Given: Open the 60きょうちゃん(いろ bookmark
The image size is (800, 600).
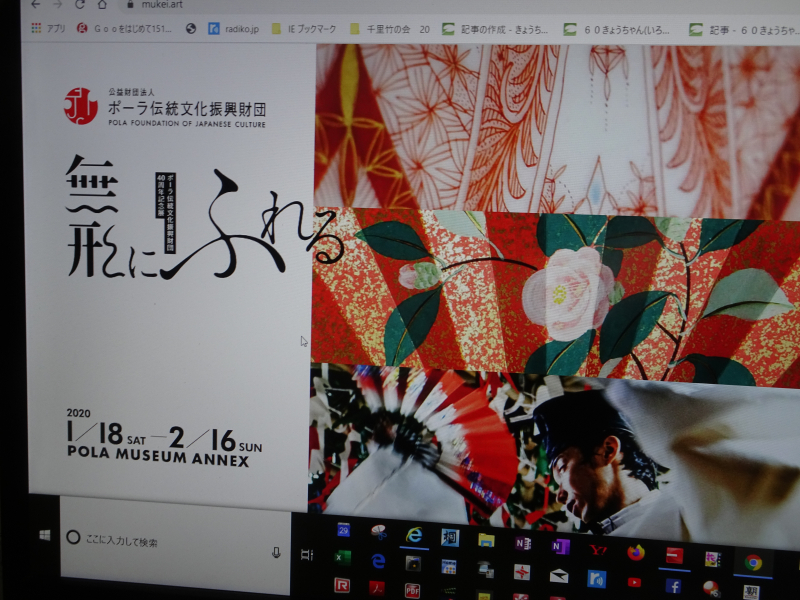Looking at the screenshot, I should (617, 30).
